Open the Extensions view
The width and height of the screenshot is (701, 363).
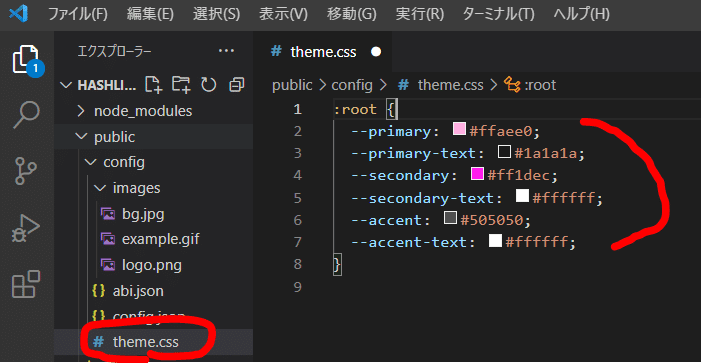[26, 284]
